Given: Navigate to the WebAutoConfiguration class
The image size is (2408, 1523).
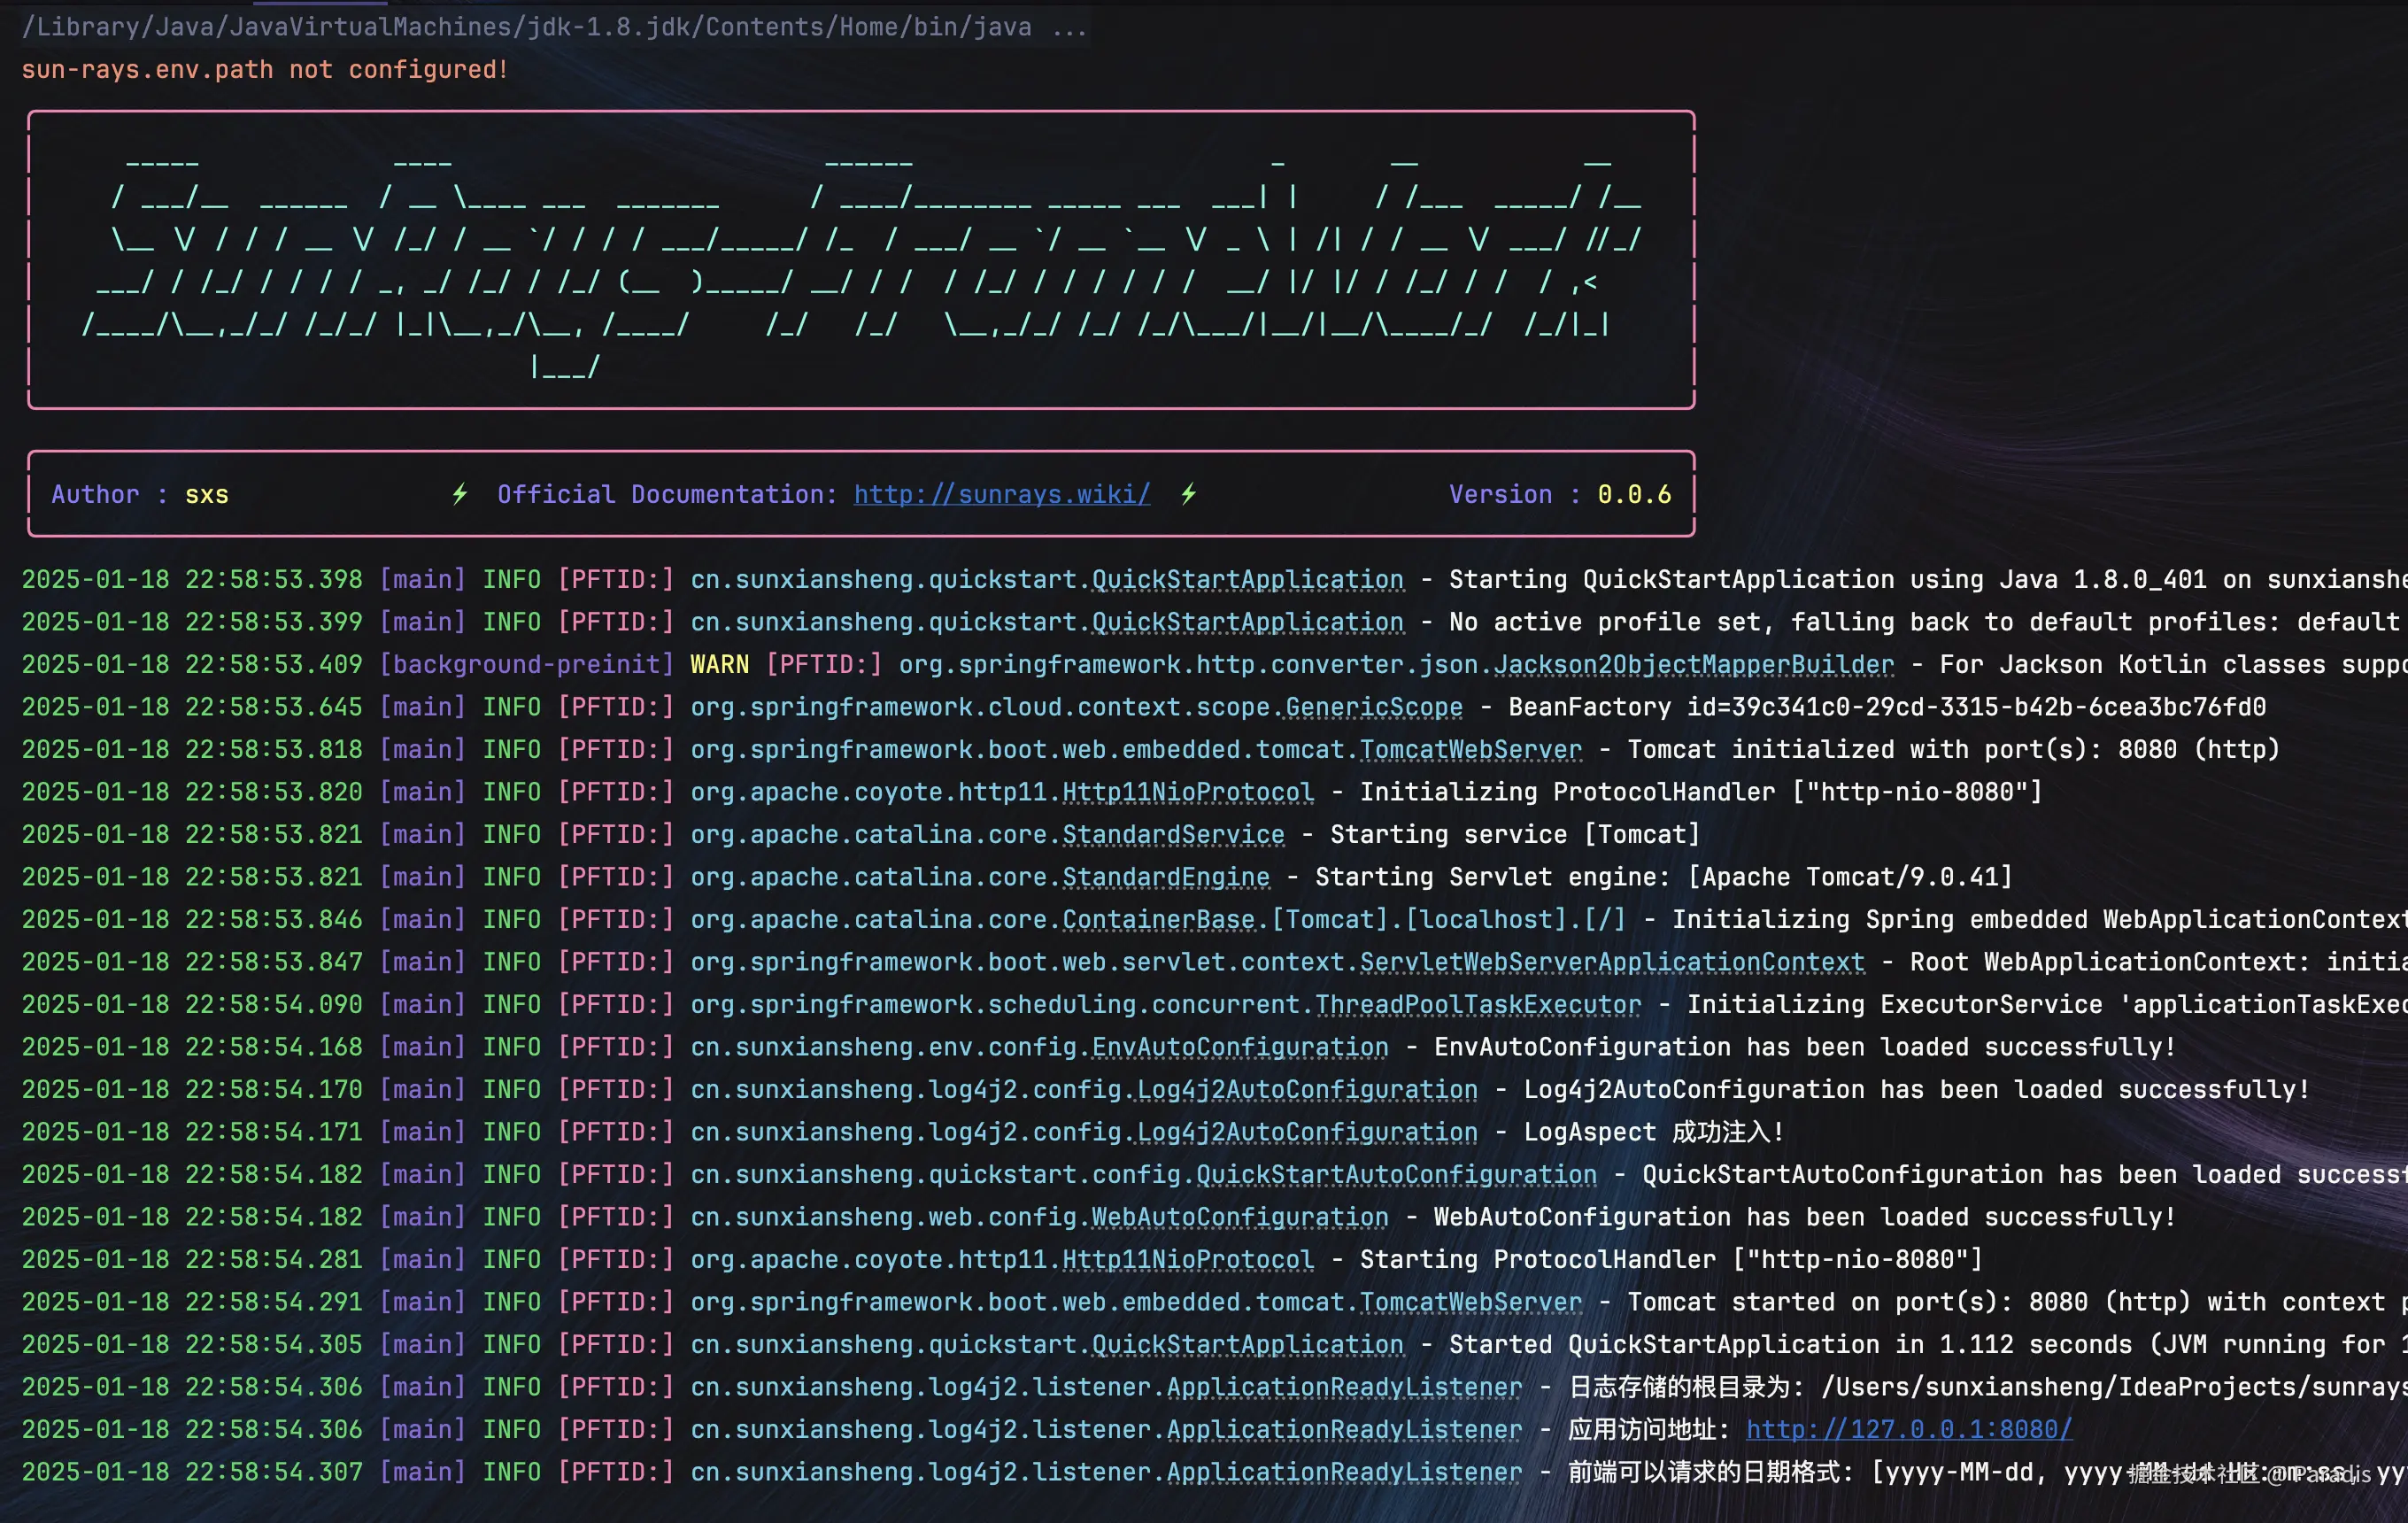Looking at the screenshot, I should [x=1239, y=1217].
